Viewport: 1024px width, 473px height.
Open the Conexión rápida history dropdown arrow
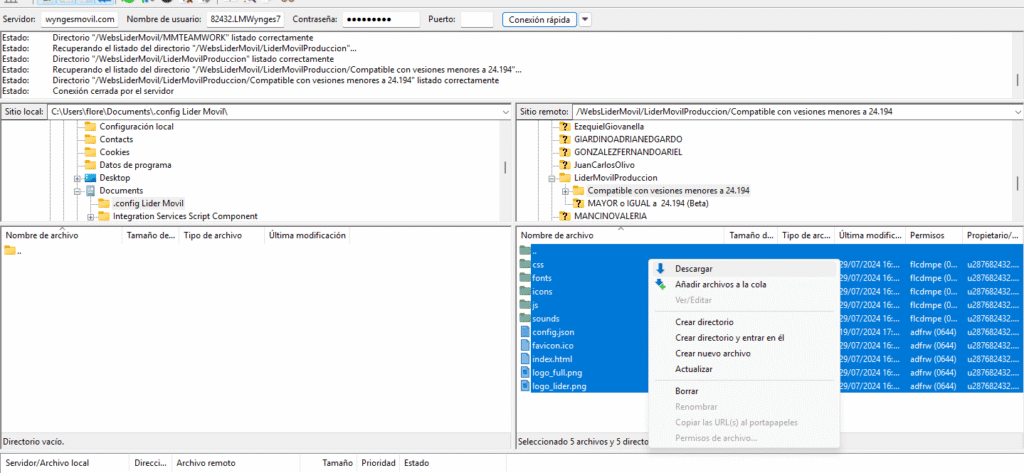tap(585, 19)
